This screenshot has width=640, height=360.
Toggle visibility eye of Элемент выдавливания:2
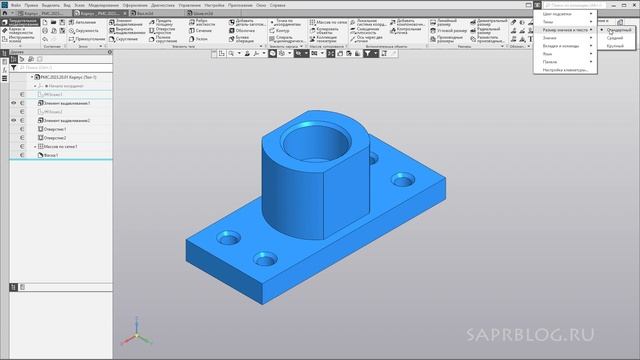pos(13,120)
